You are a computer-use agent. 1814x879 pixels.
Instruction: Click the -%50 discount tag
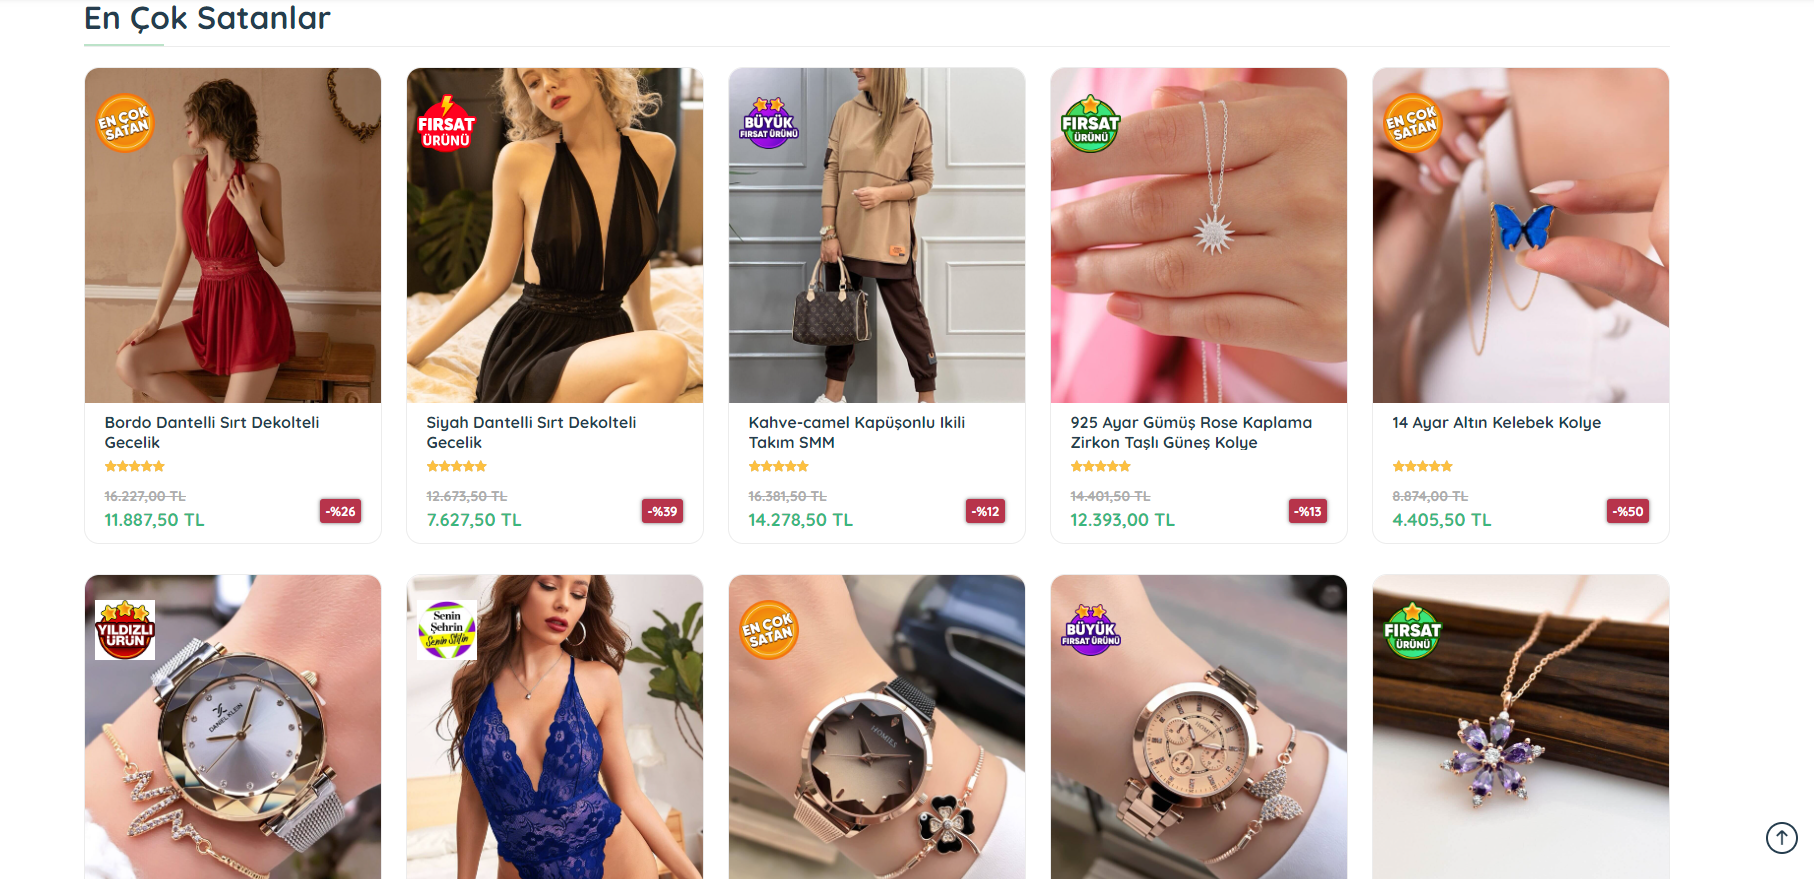pos(1628,511)
